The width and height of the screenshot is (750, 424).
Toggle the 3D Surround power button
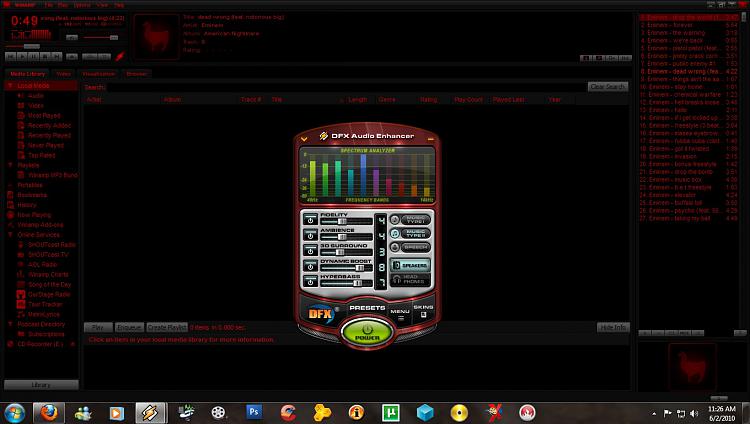pyautogui.click(x=310, y=251)
